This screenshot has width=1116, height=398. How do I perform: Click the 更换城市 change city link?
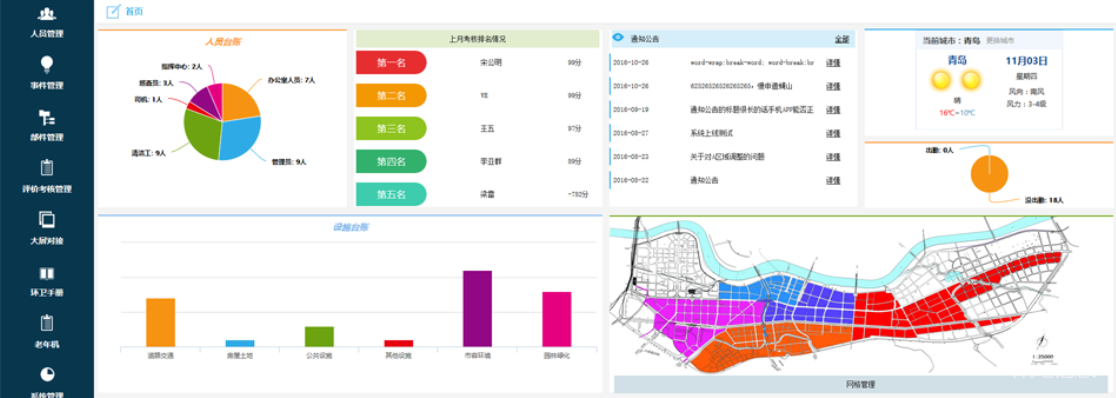coord(1000,41)
